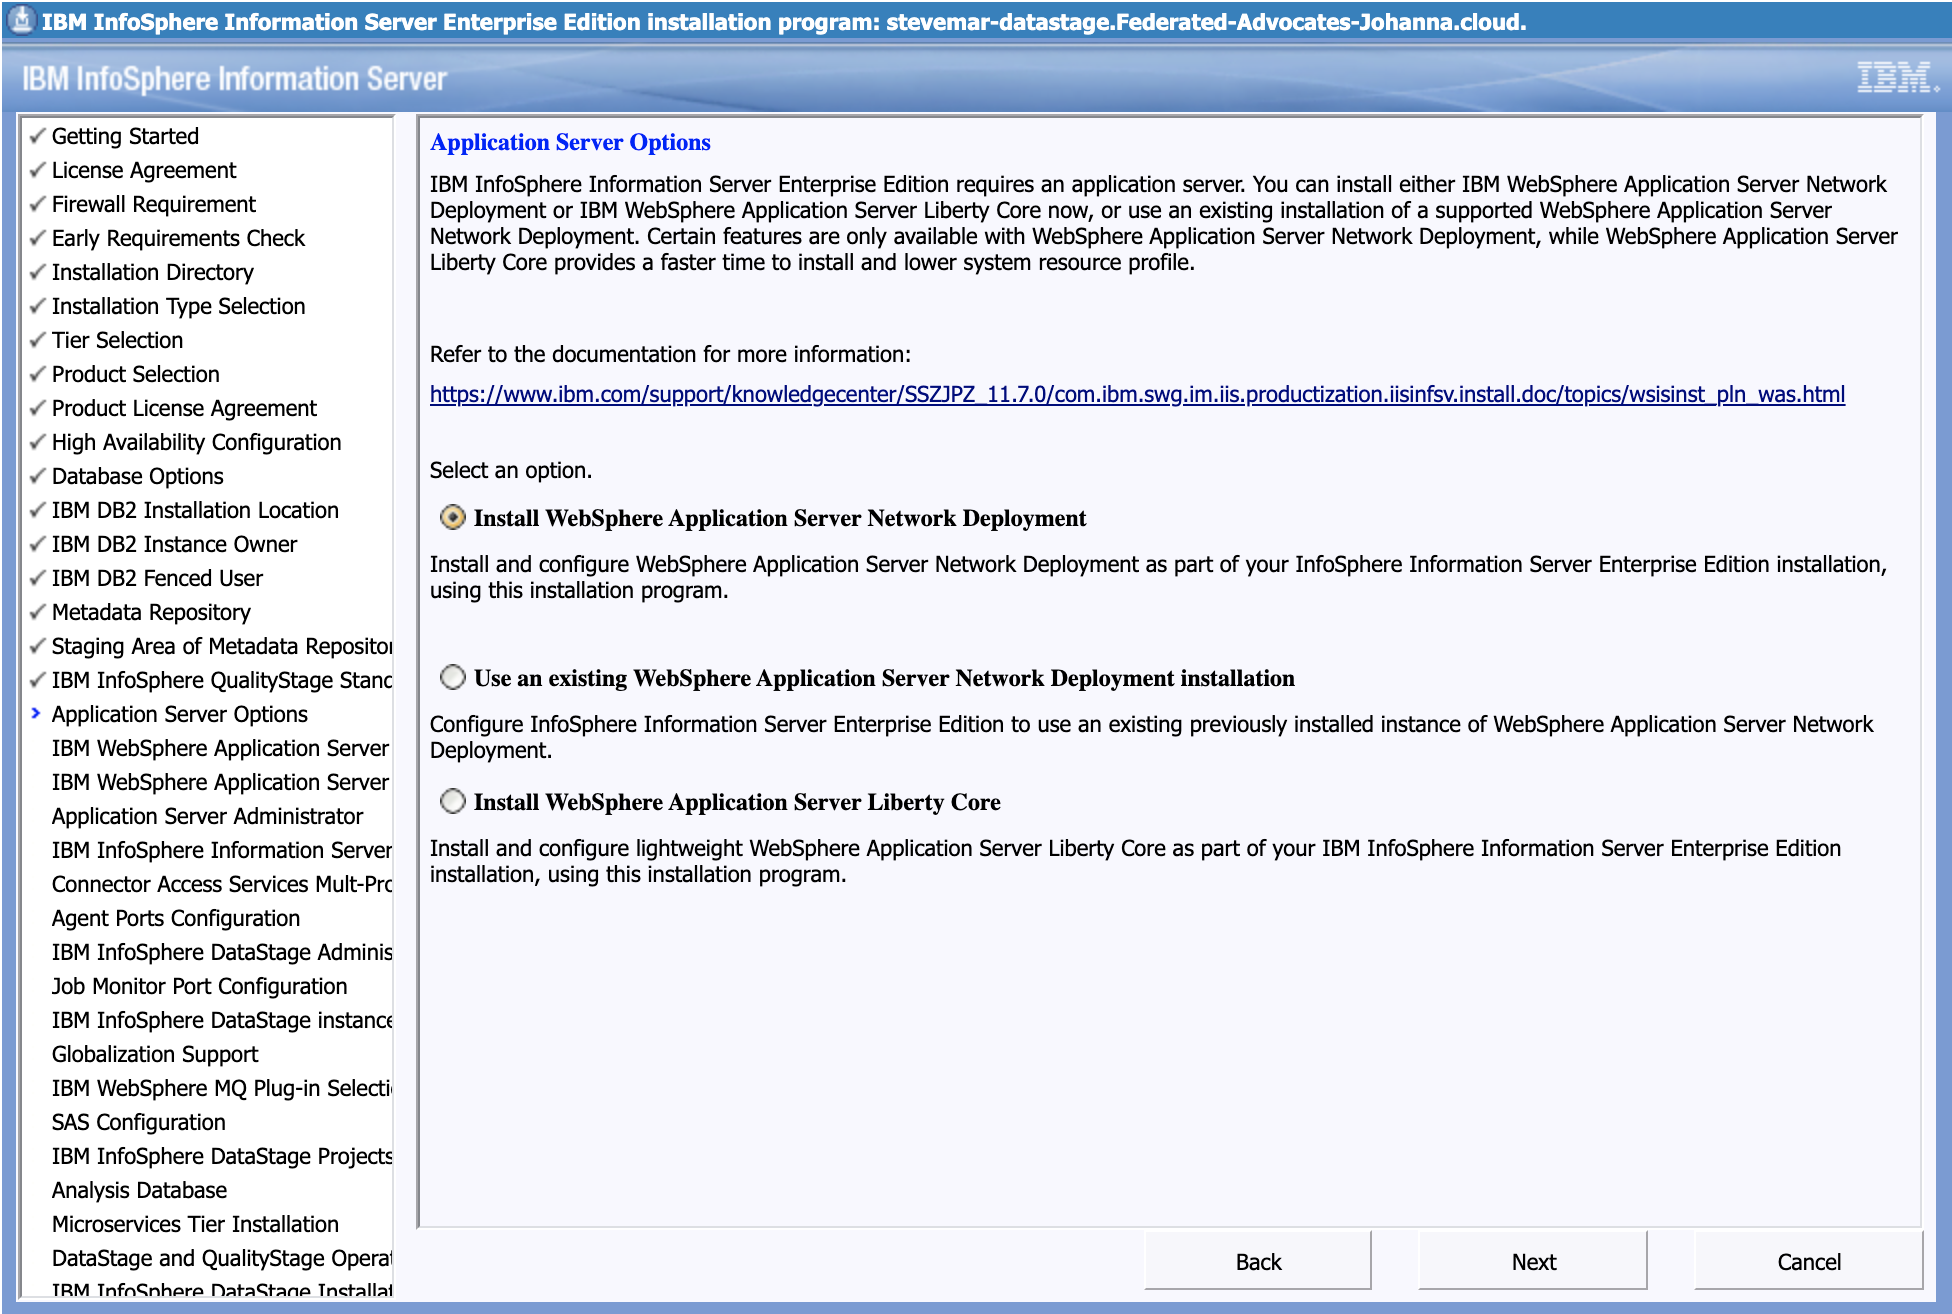Select the Firewall Requirement step
Screen dimensions: 1952x1314
[154, 204]
